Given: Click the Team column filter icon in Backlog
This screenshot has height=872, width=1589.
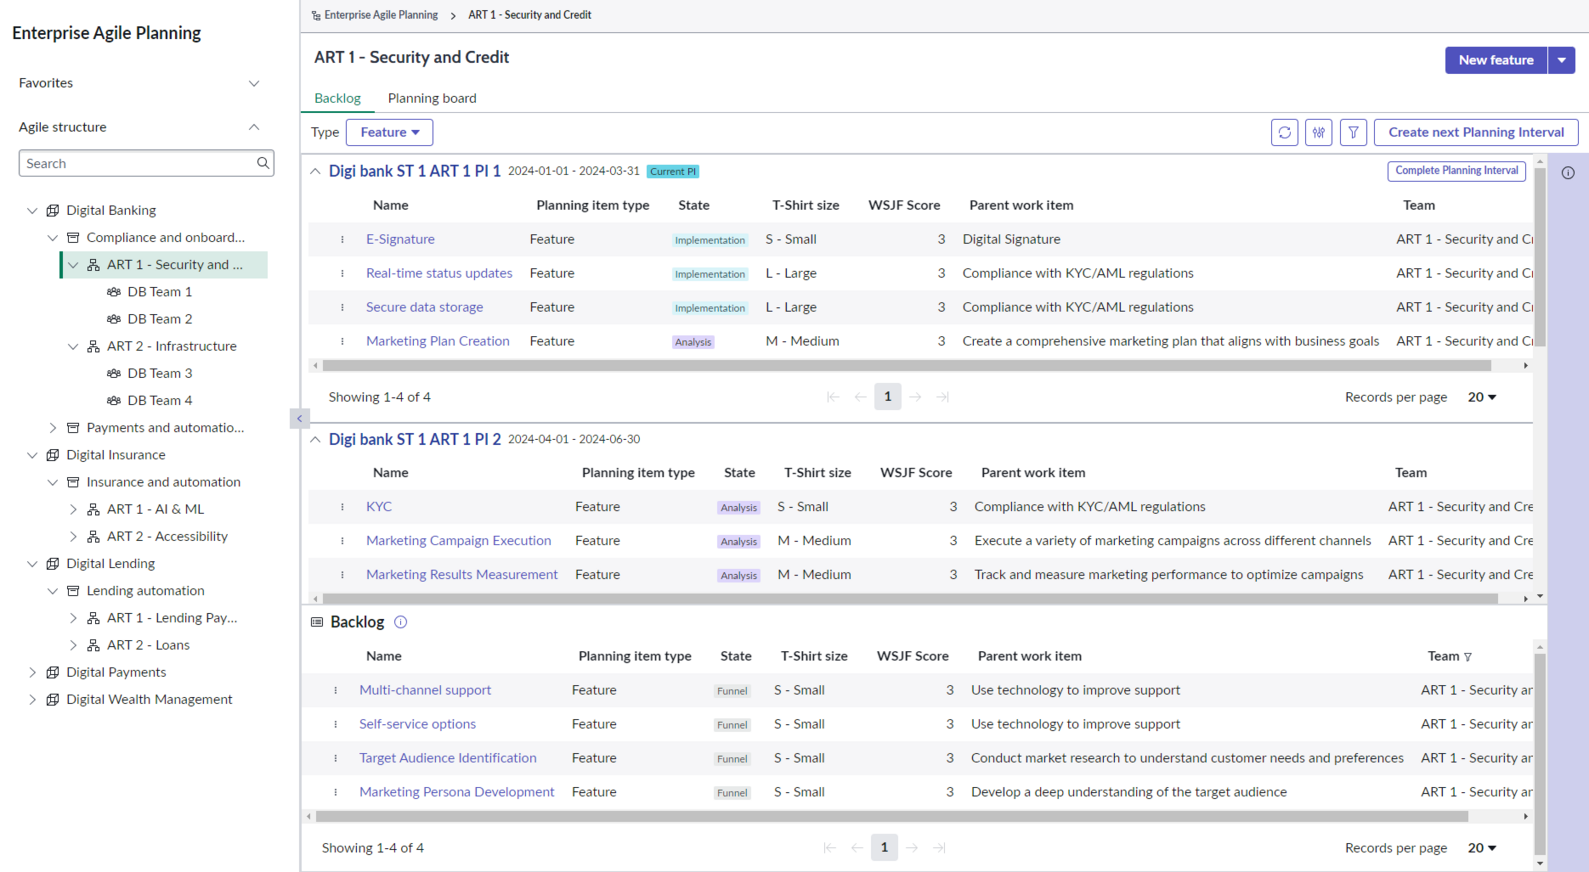Looking at the screenshot, I should point(1468,657).
